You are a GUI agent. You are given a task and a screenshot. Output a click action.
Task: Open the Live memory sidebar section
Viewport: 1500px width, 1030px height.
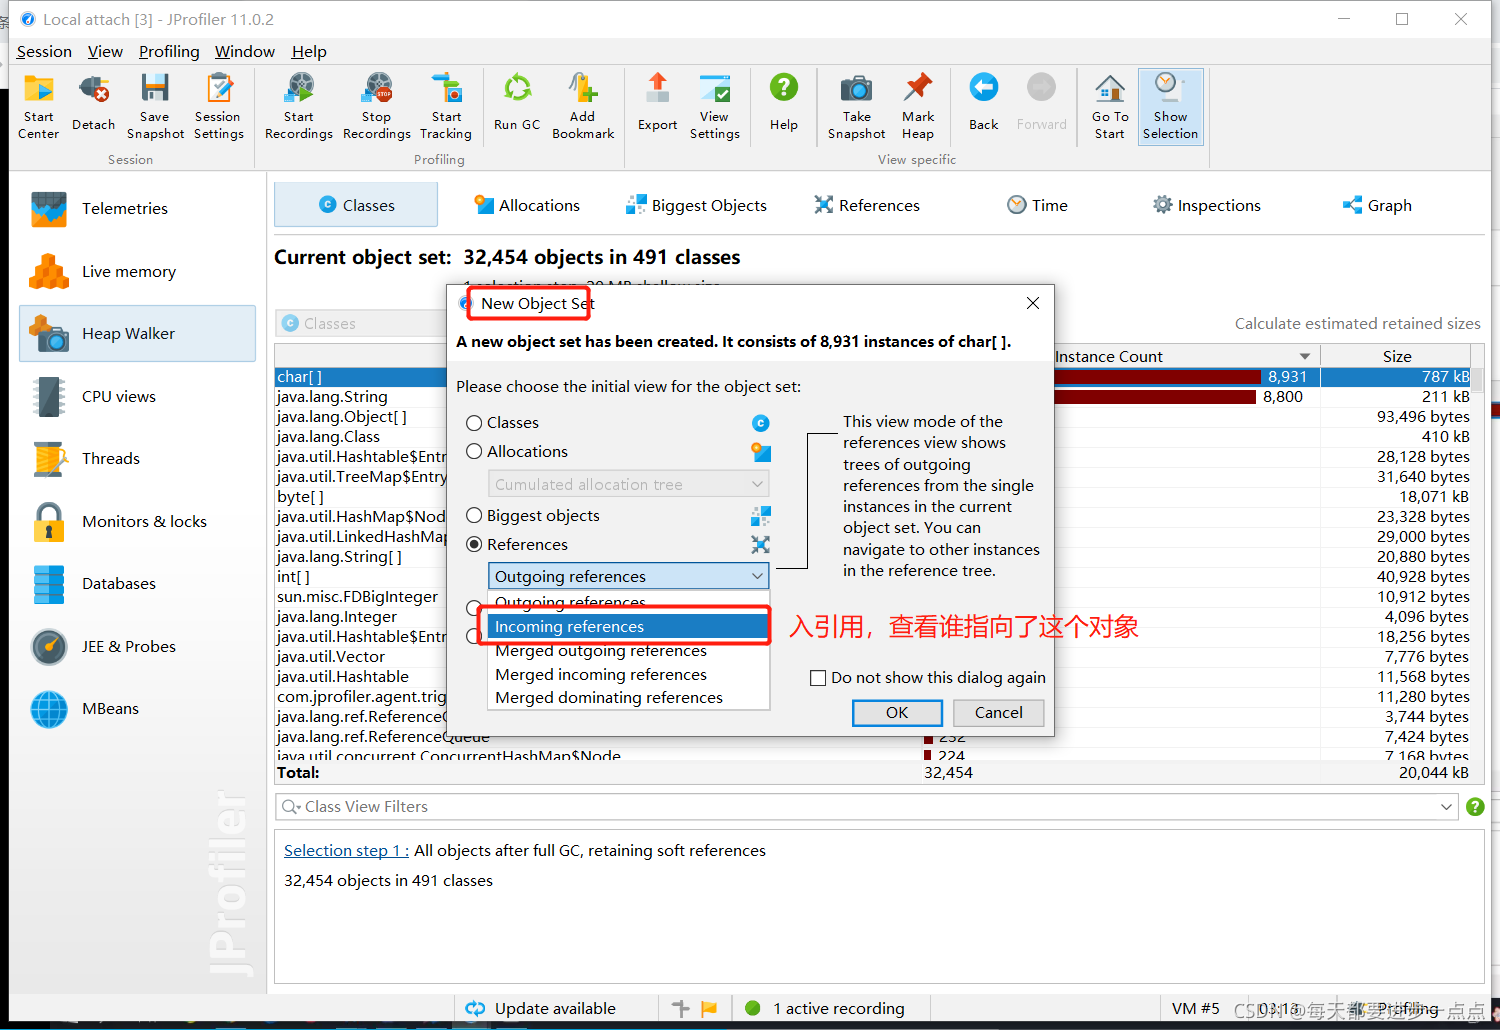138,271
